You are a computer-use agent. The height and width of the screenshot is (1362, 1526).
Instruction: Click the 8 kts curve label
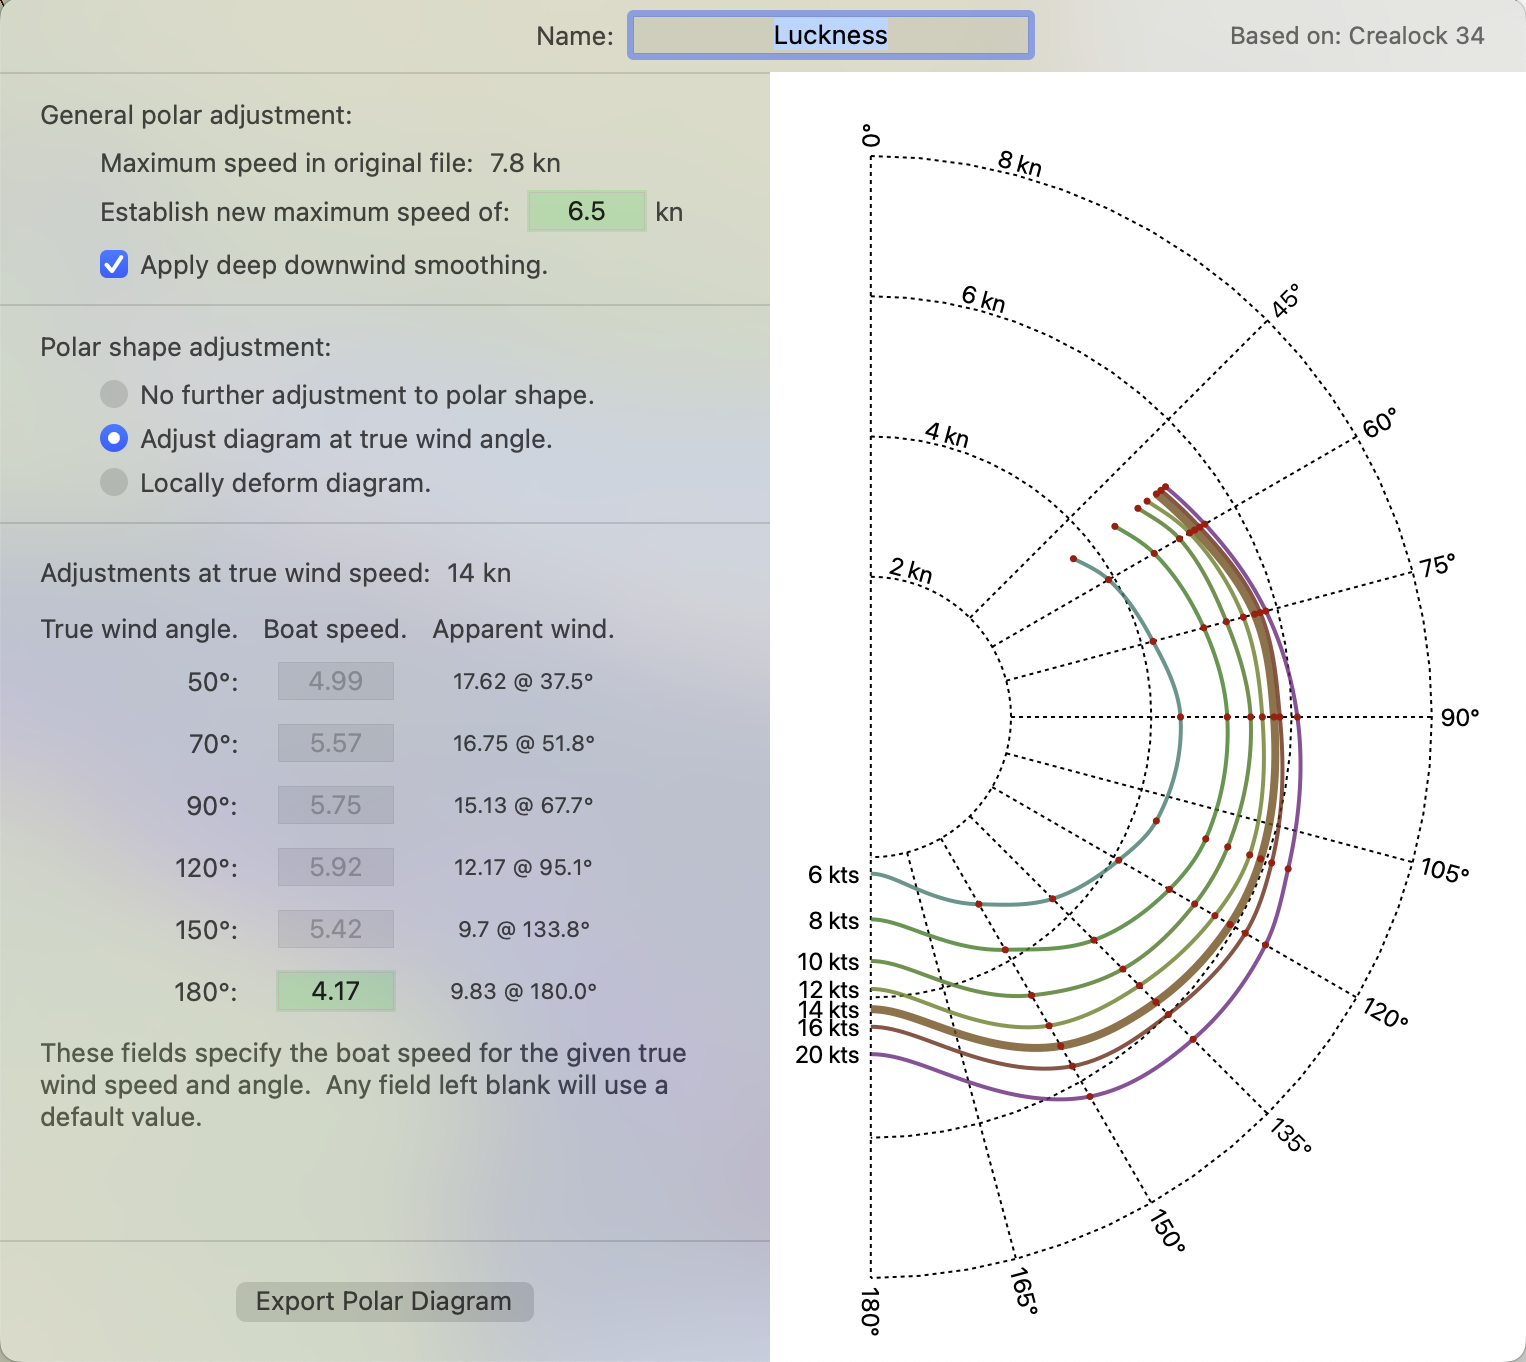[x=833, y=921]
